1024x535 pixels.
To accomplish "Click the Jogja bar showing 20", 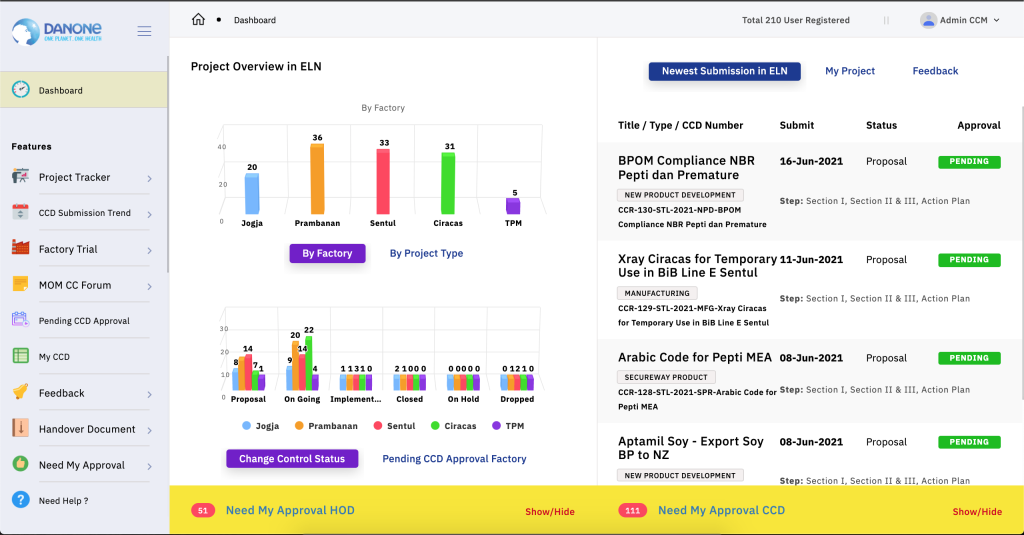I will tap(251, 193).
